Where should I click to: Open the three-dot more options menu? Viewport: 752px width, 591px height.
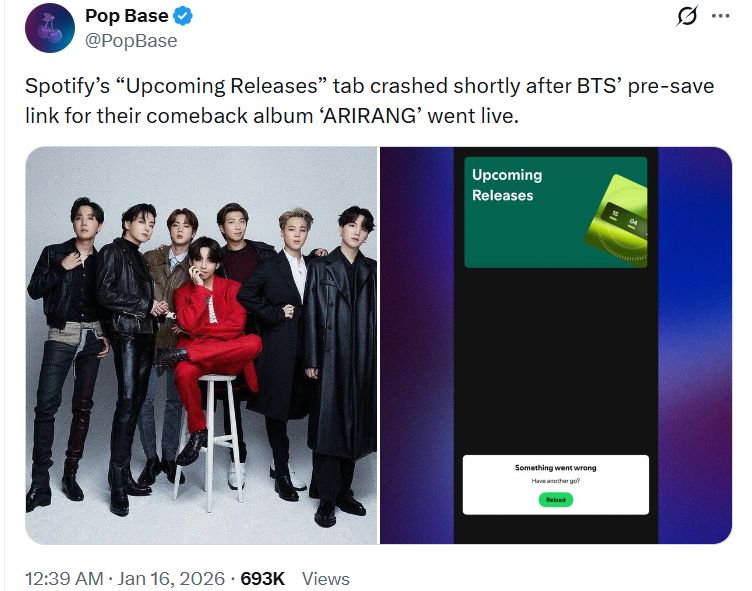[720, 16]
